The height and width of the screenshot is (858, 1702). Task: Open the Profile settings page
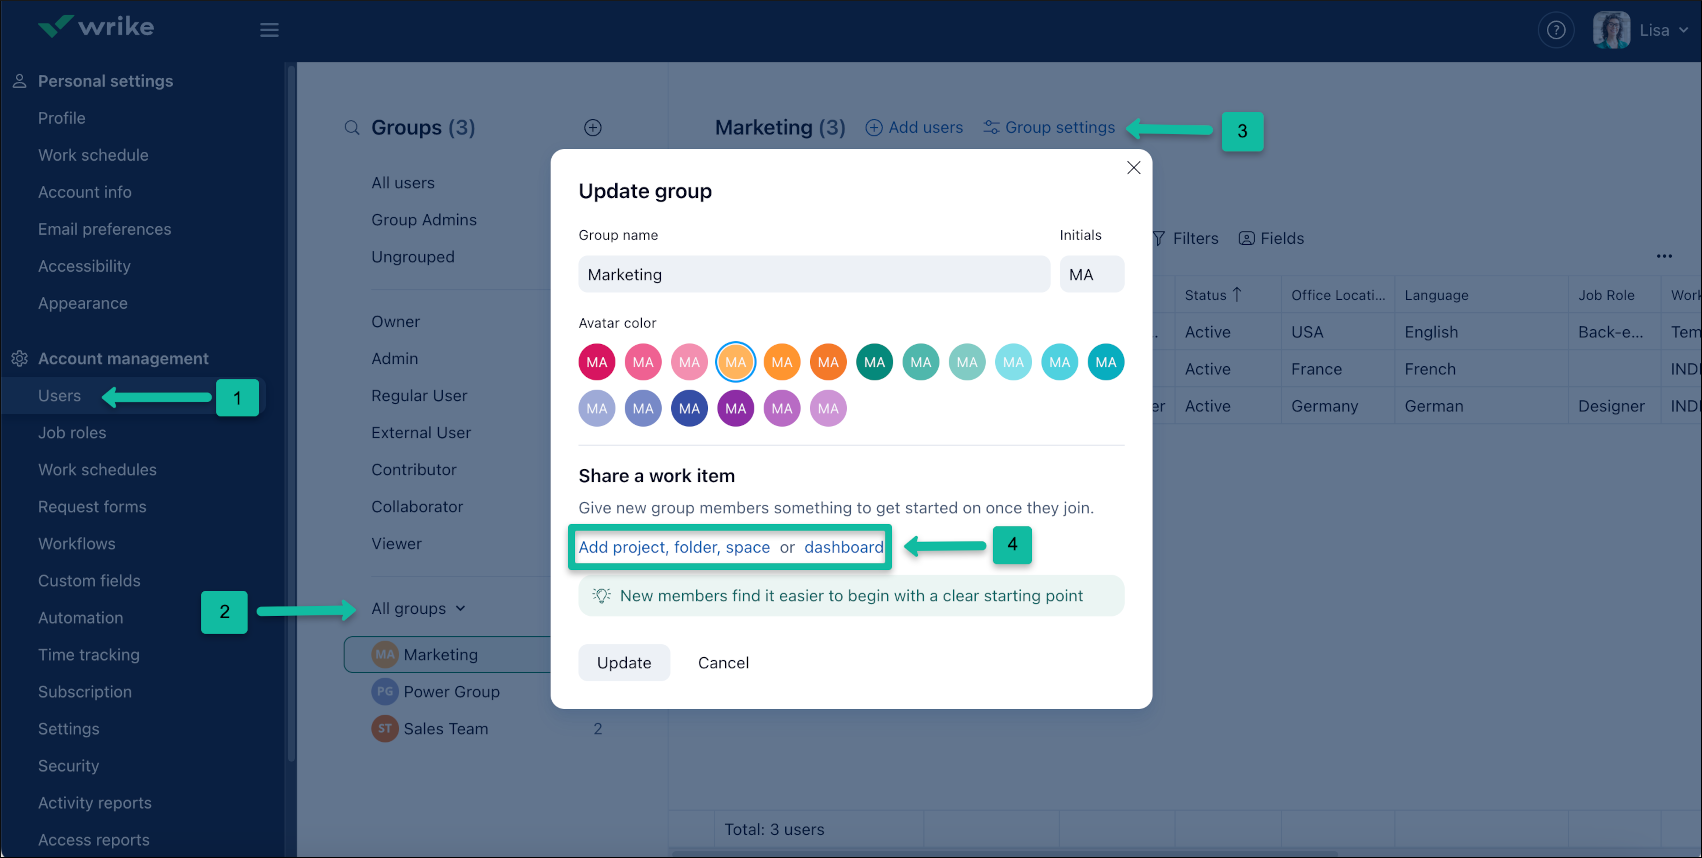(62, 118)
